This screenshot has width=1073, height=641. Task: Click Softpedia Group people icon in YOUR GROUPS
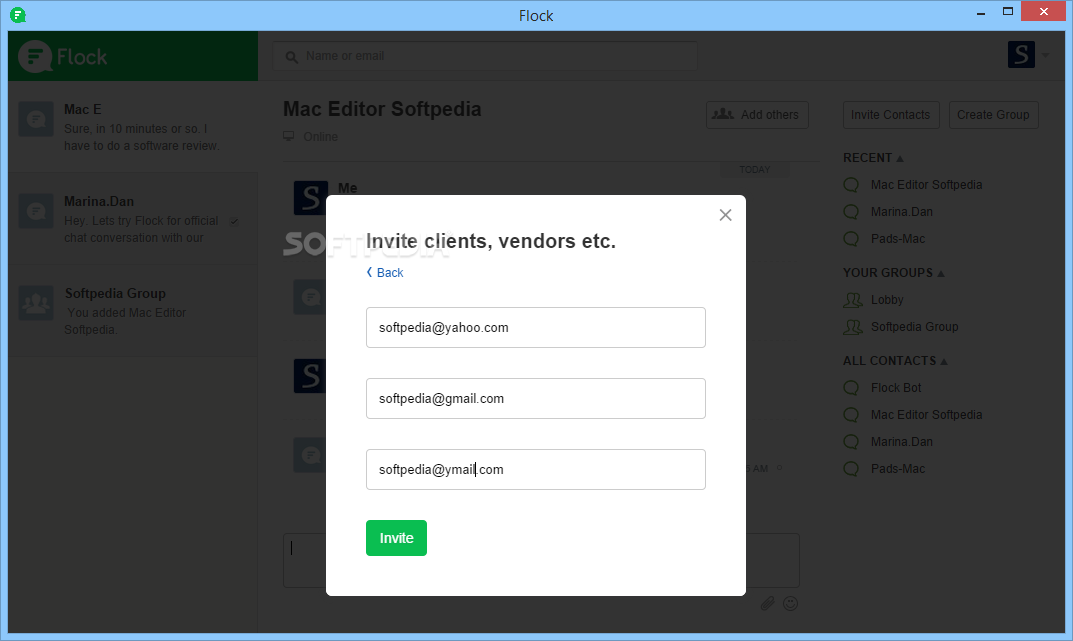pyautogui.click(x=853, y=327)
